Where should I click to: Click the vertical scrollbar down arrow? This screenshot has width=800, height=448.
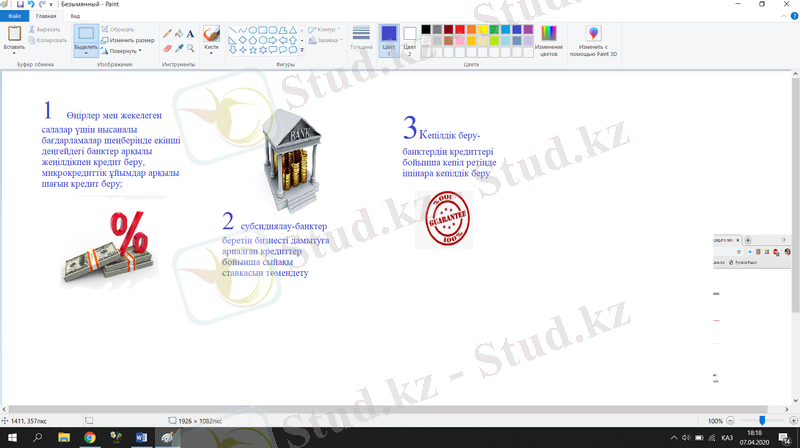795,401
